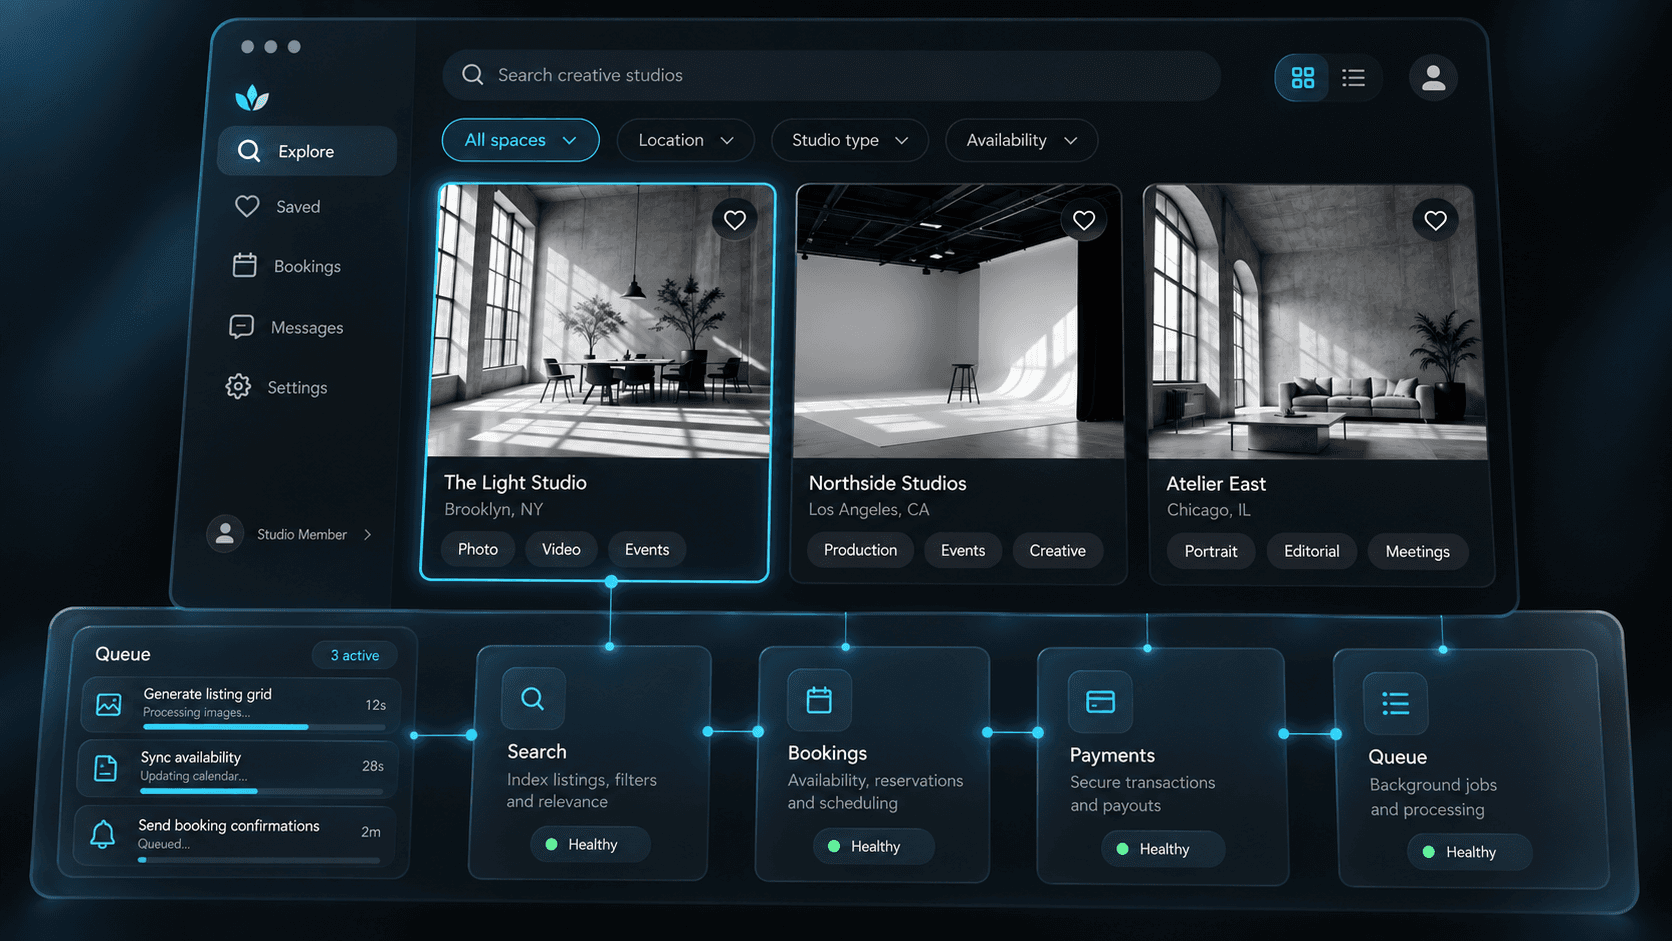The image size is (1672, 941).
Task: Click the Photo tag on The Light Studio
Action: pos(478,549)
